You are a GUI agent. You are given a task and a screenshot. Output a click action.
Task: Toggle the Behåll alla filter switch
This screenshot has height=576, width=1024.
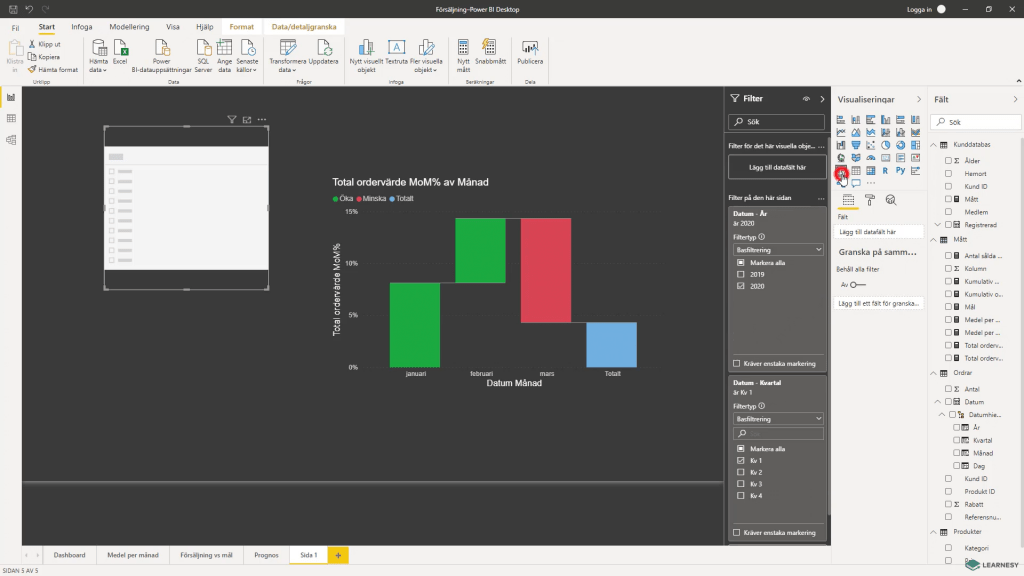tap(856, 284)
